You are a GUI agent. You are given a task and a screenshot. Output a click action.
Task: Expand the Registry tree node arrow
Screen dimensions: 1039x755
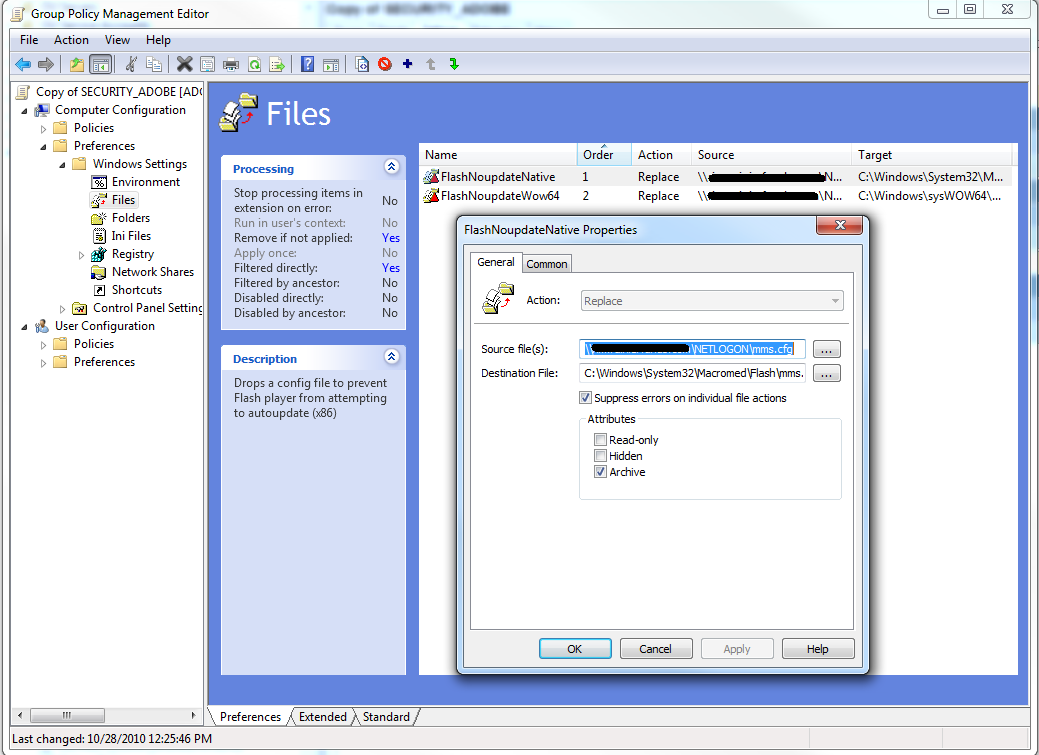82,255
